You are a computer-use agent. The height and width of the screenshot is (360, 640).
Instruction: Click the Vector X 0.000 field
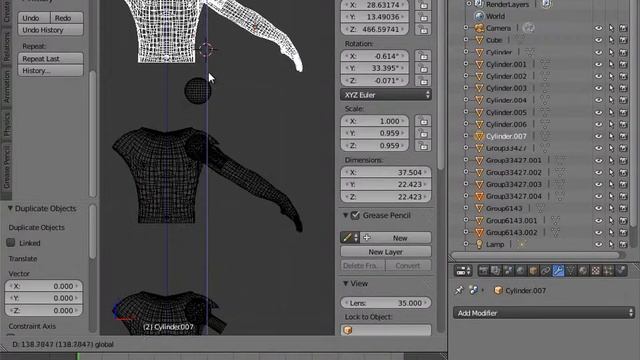coord(44,286)
